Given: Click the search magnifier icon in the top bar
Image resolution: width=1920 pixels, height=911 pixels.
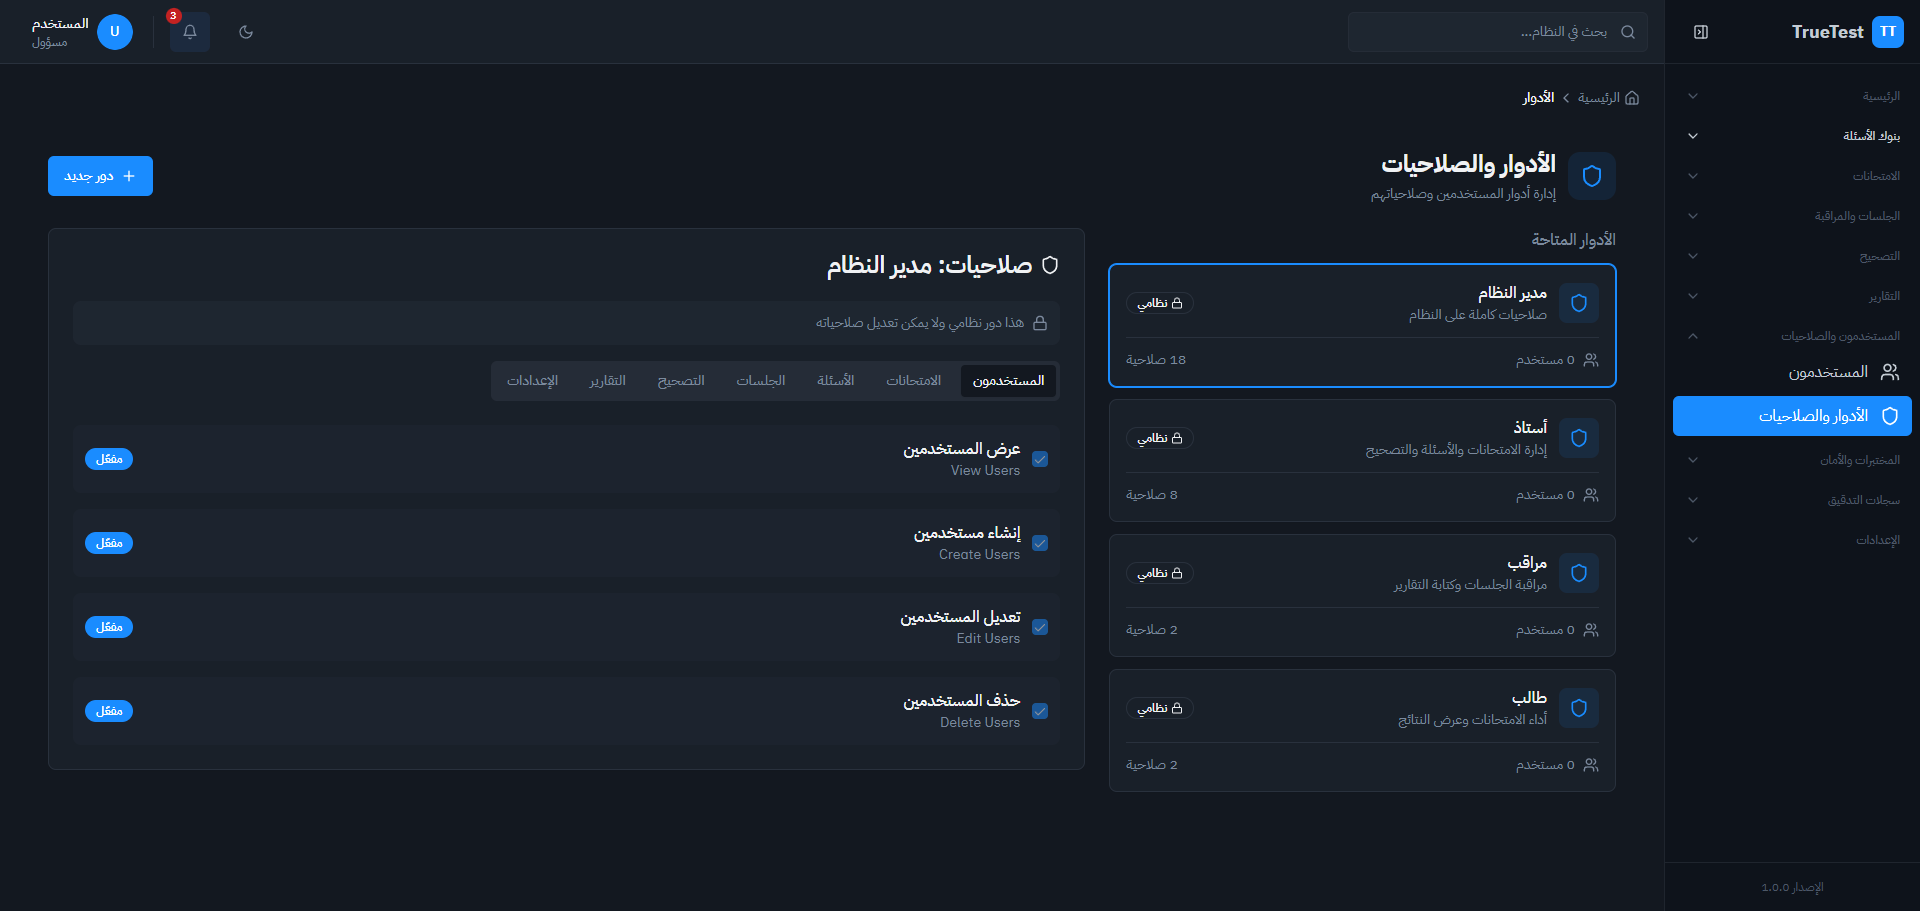Looking at the screenshot, I should pyautogui.click(x=1630, y=31).
